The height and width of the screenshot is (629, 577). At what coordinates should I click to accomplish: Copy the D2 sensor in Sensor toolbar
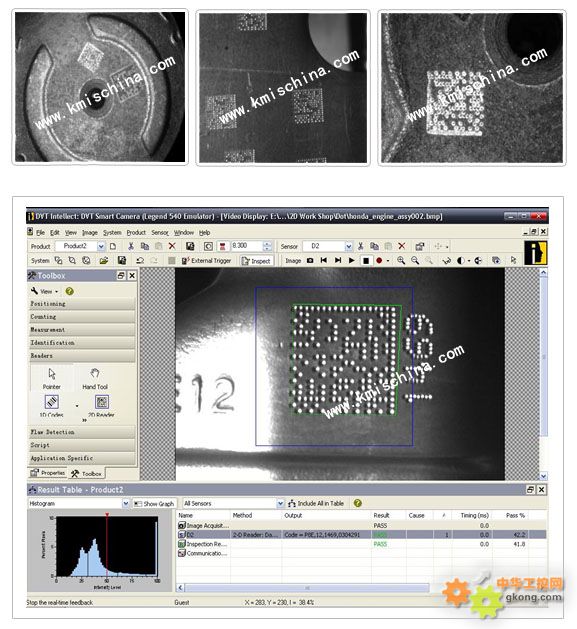click(374, 246)
